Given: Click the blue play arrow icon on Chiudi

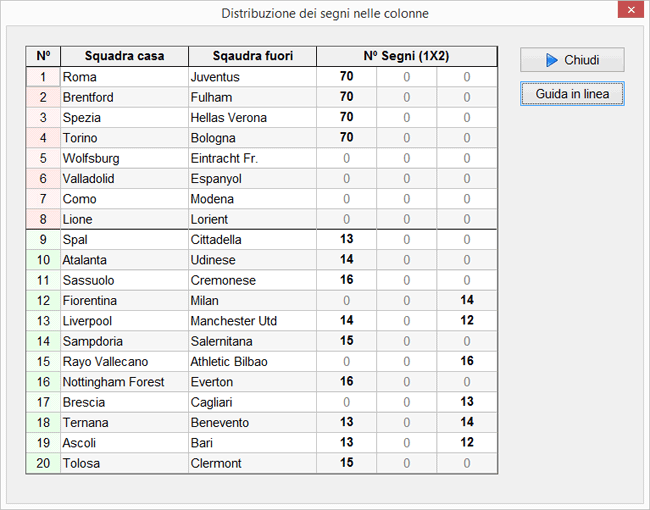Looking at the screenshot, I should [x=551, y=60].
